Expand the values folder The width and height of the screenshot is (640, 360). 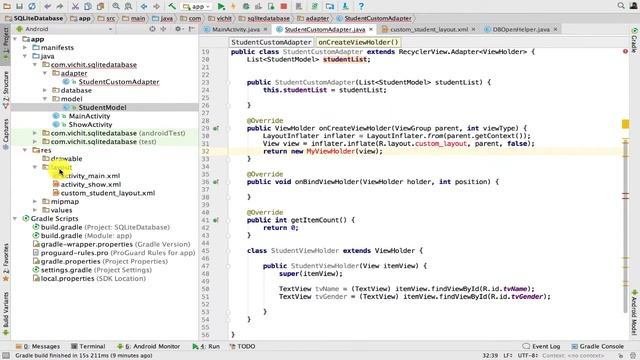[x=35, y=210]
